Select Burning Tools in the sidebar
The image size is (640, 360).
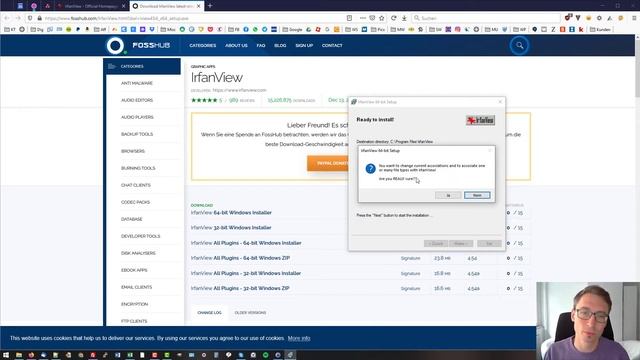point(138,168)
